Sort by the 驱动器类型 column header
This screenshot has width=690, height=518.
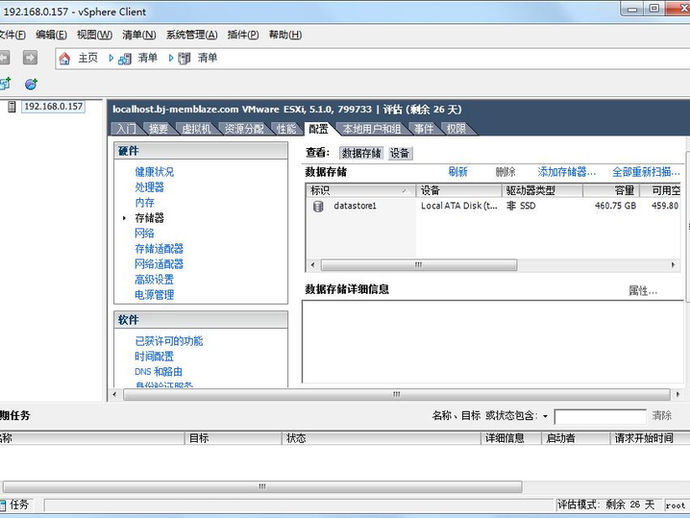pyautogui.click(x=542, y=191)
